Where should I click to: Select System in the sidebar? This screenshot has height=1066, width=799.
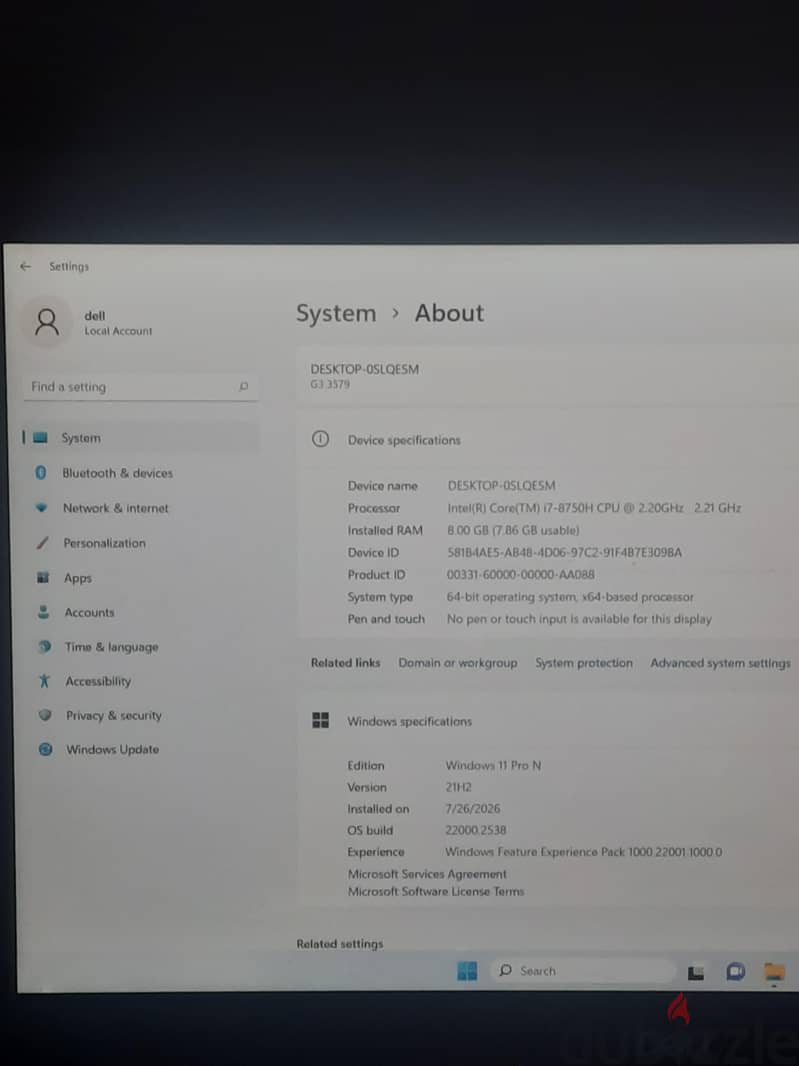click(x=140, y=438)
